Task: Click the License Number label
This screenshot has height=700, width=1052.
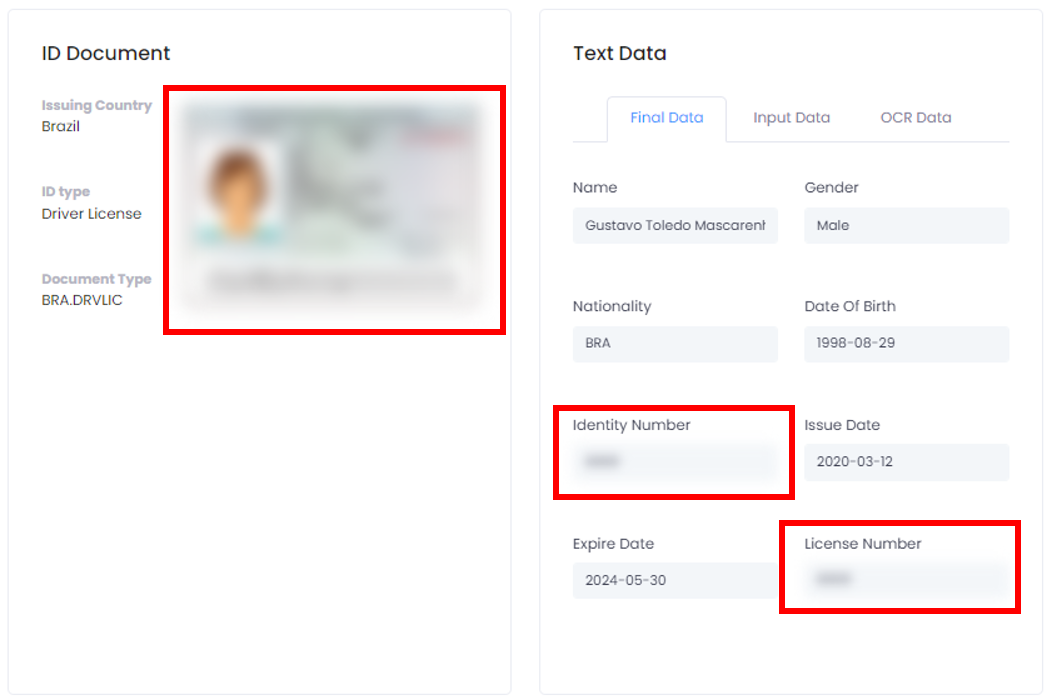Action: (x=863, y=544)
